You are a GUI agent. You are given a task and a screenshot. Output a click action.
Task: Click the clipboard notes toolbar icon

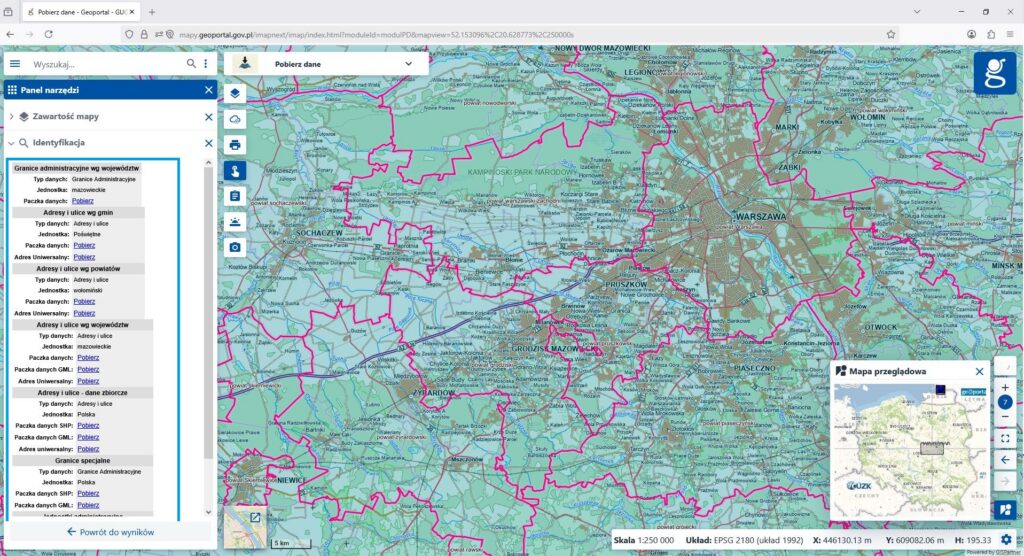tap(235, 196)
